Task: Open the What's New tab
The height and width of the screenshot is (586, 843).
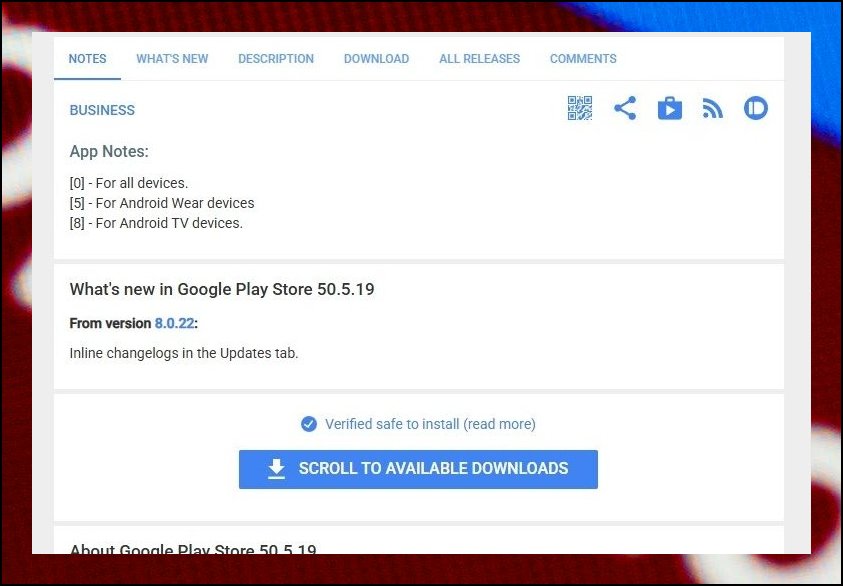Action: 172,59
